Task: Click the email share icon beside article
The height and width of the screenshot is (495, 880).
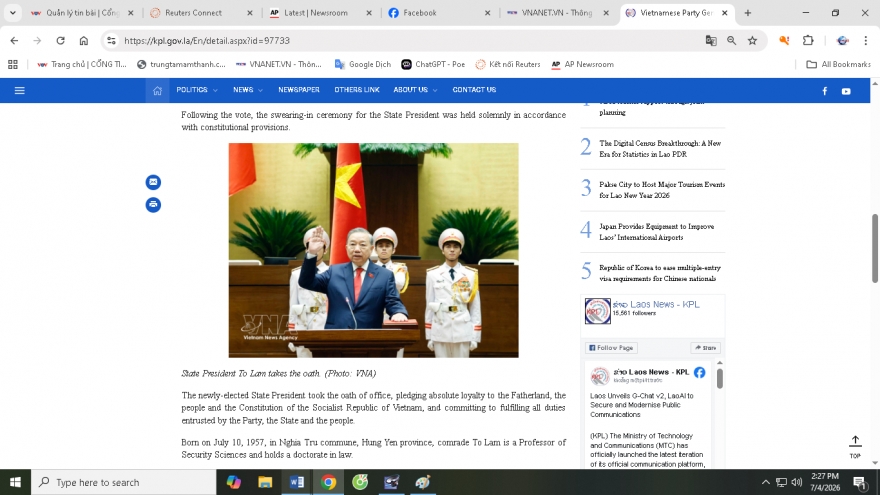Action: tap(153, 182)
